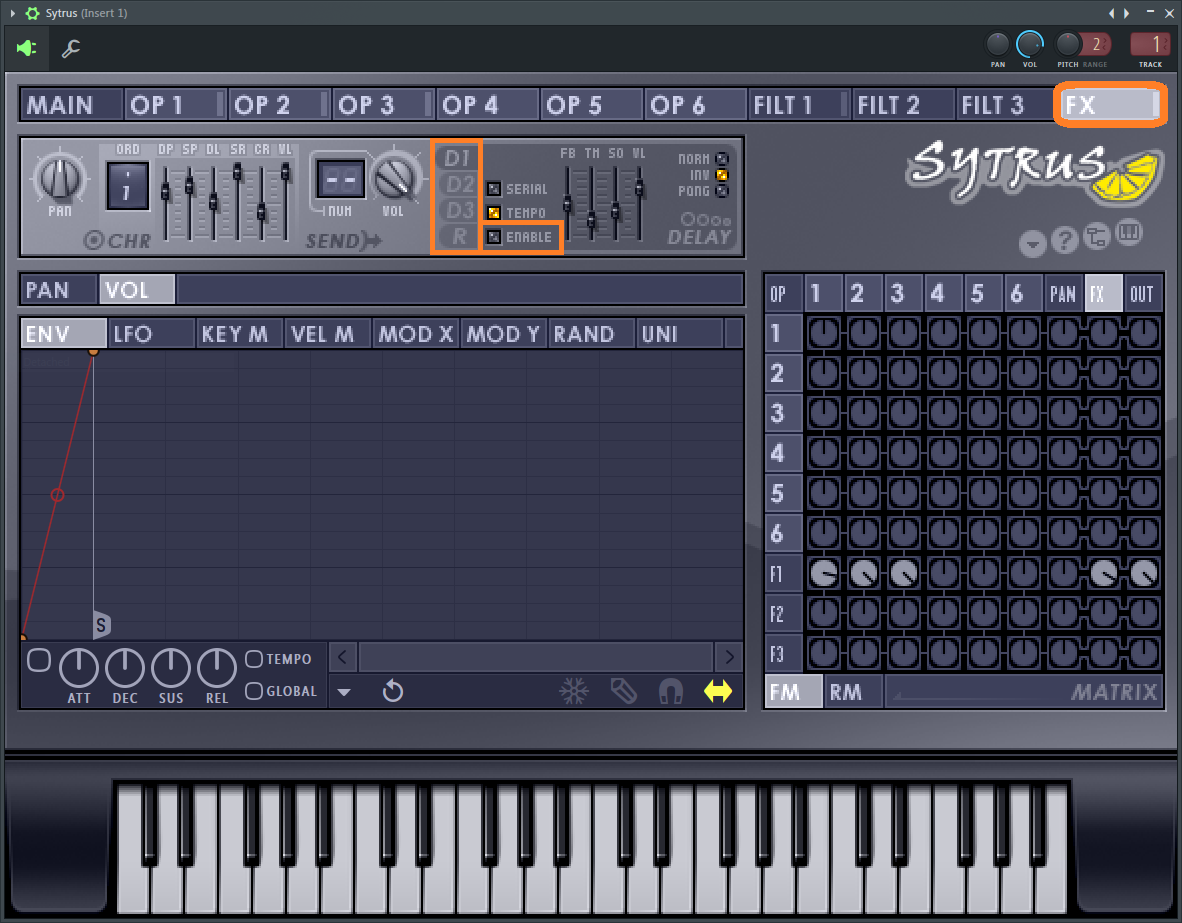The image size is (1182, 923).
Task: Enable the delay ENABLE switch
Action: [x=494, y=237]
